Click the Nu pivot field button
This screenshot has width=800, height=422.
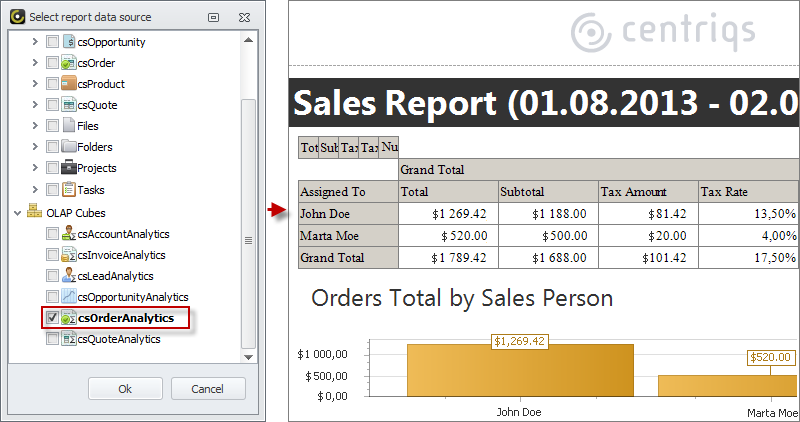point(389,147)
